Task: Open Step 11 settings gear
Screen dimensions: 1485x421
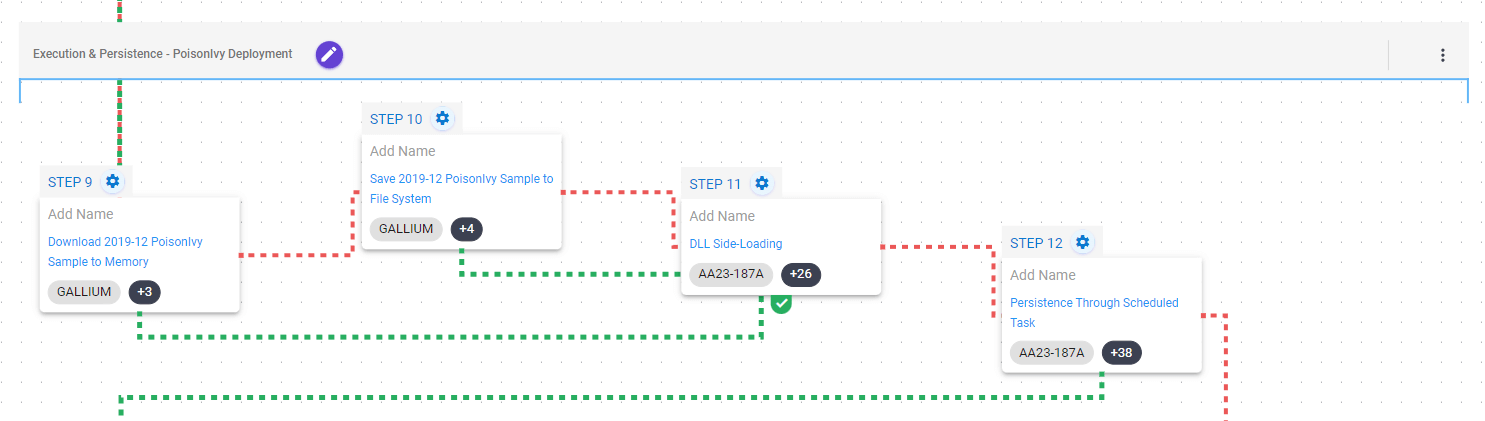Action: coord(762,183)
